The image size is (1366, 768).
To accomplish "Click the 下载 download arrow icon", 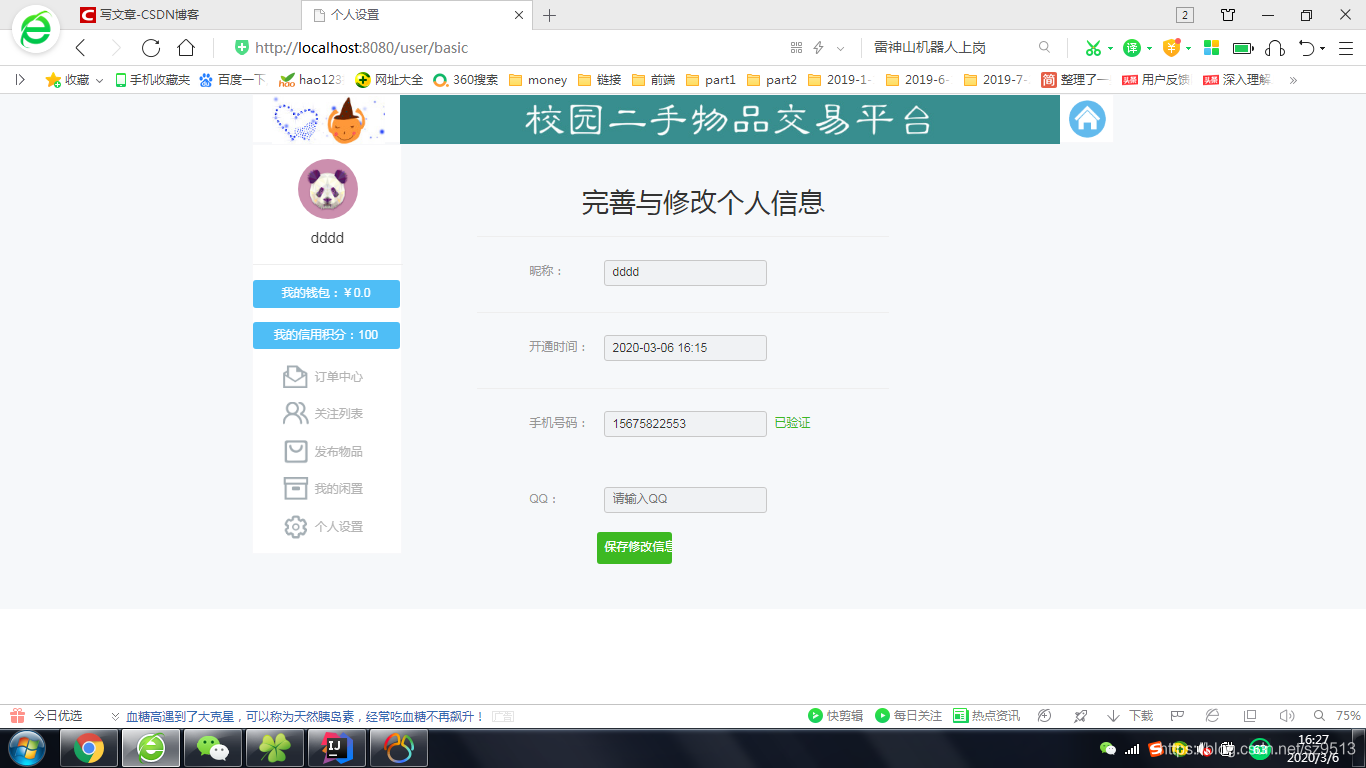I will tap(1113, 715).
